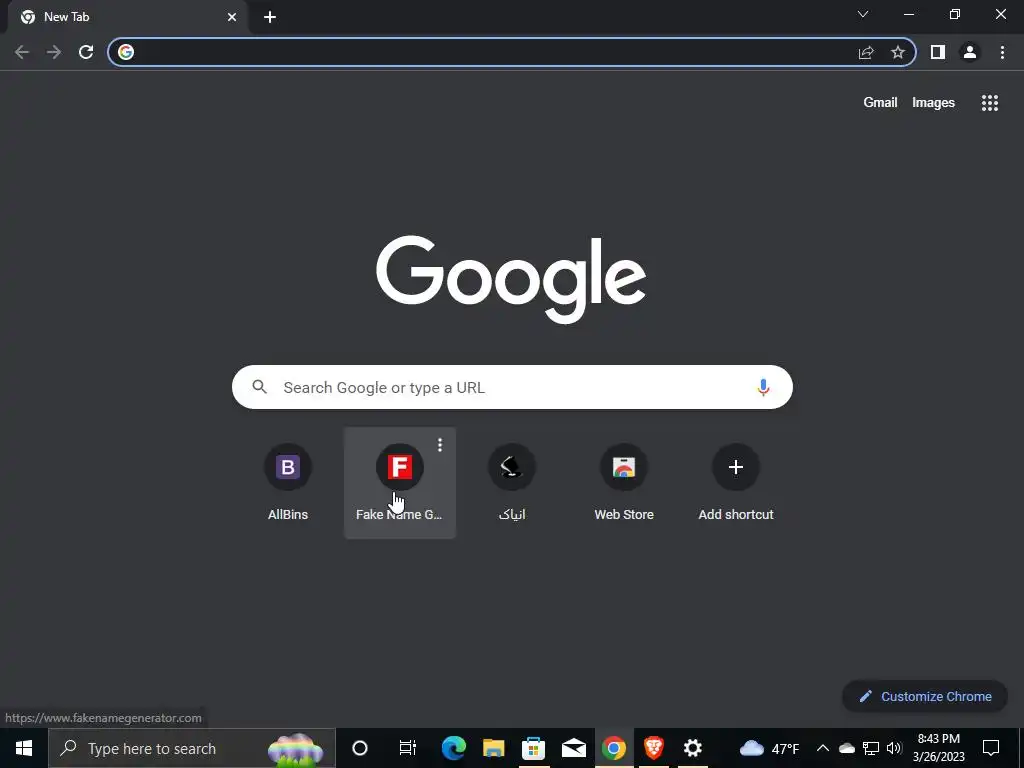
Task: Open the Chrome profile avatar
Action: (970, 52)
